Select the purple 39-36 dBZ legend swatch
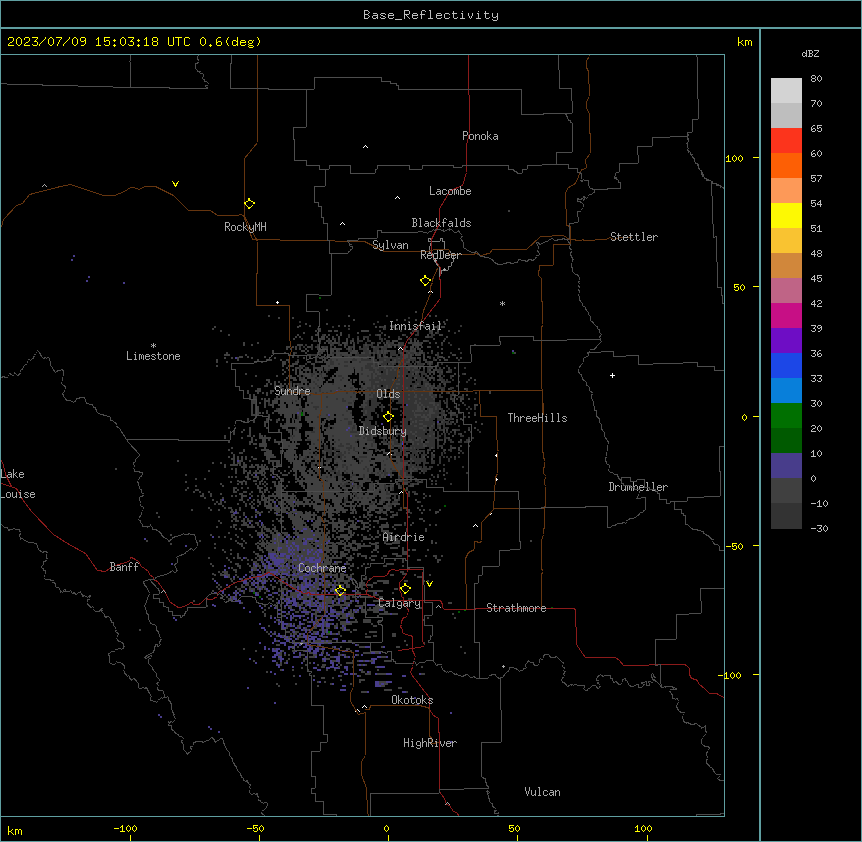The image size is (862, 842). [786, 340]
